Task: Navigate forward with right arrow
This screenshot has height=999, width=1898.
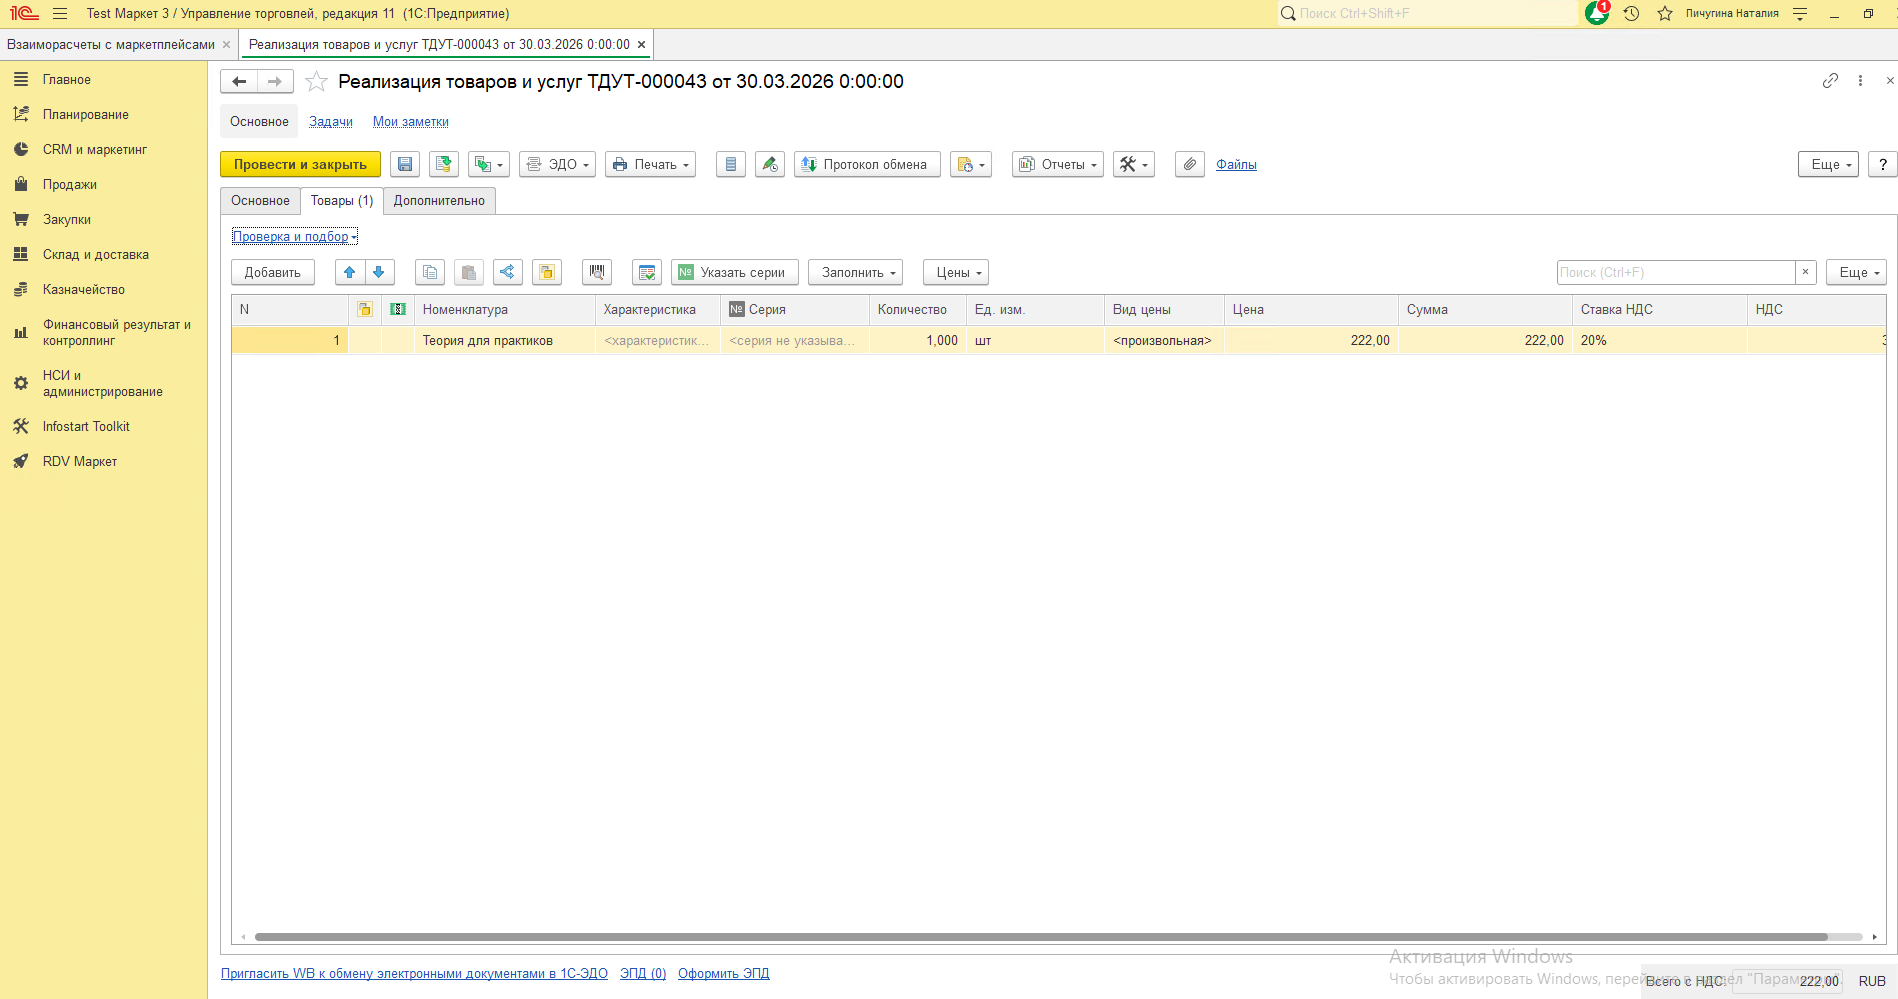Action: coord(275,82)
